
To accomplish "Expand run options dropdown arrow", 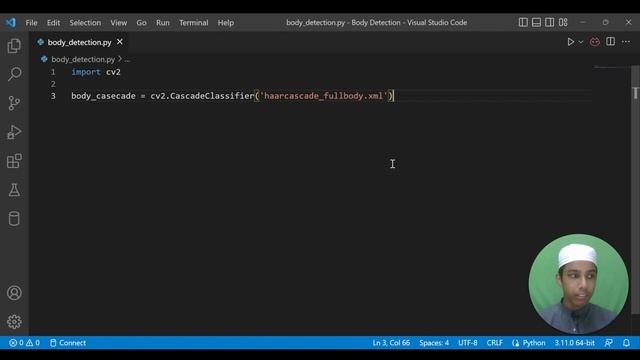I will pyautogui.click(x=581, y=42).
